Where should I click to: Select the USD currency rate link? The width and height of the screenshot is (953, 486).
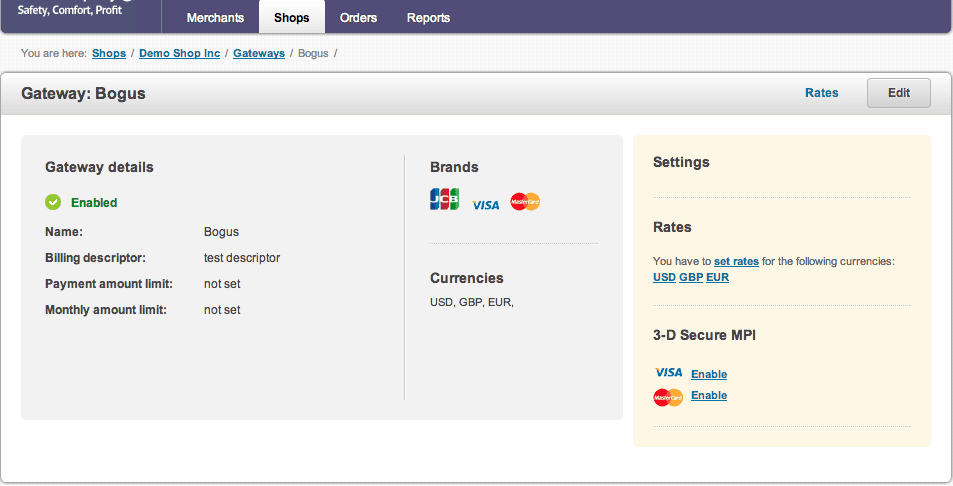[x=664, y=277]
